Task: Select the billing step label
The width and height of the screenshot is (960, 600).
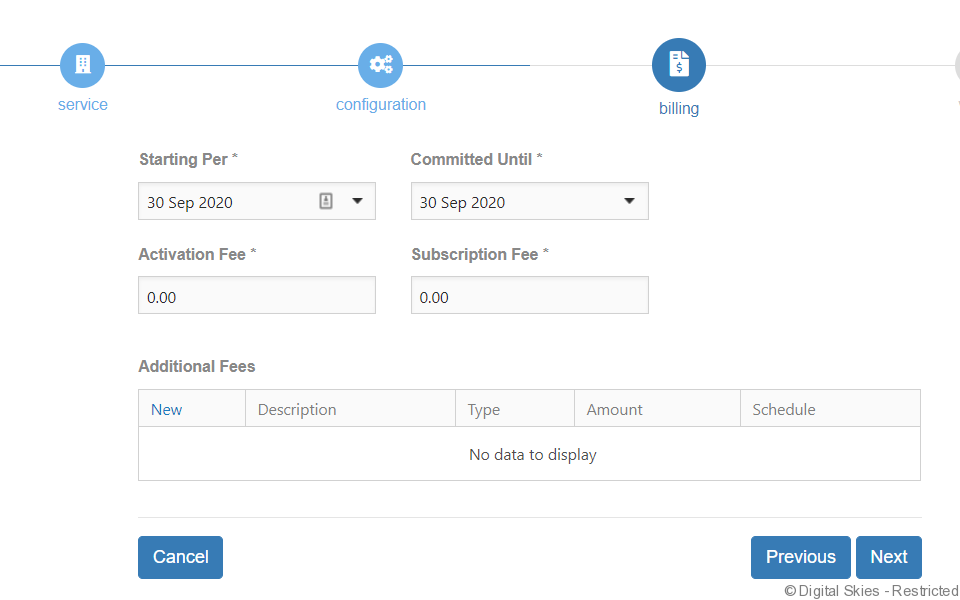Action: [x=679, y=109]
